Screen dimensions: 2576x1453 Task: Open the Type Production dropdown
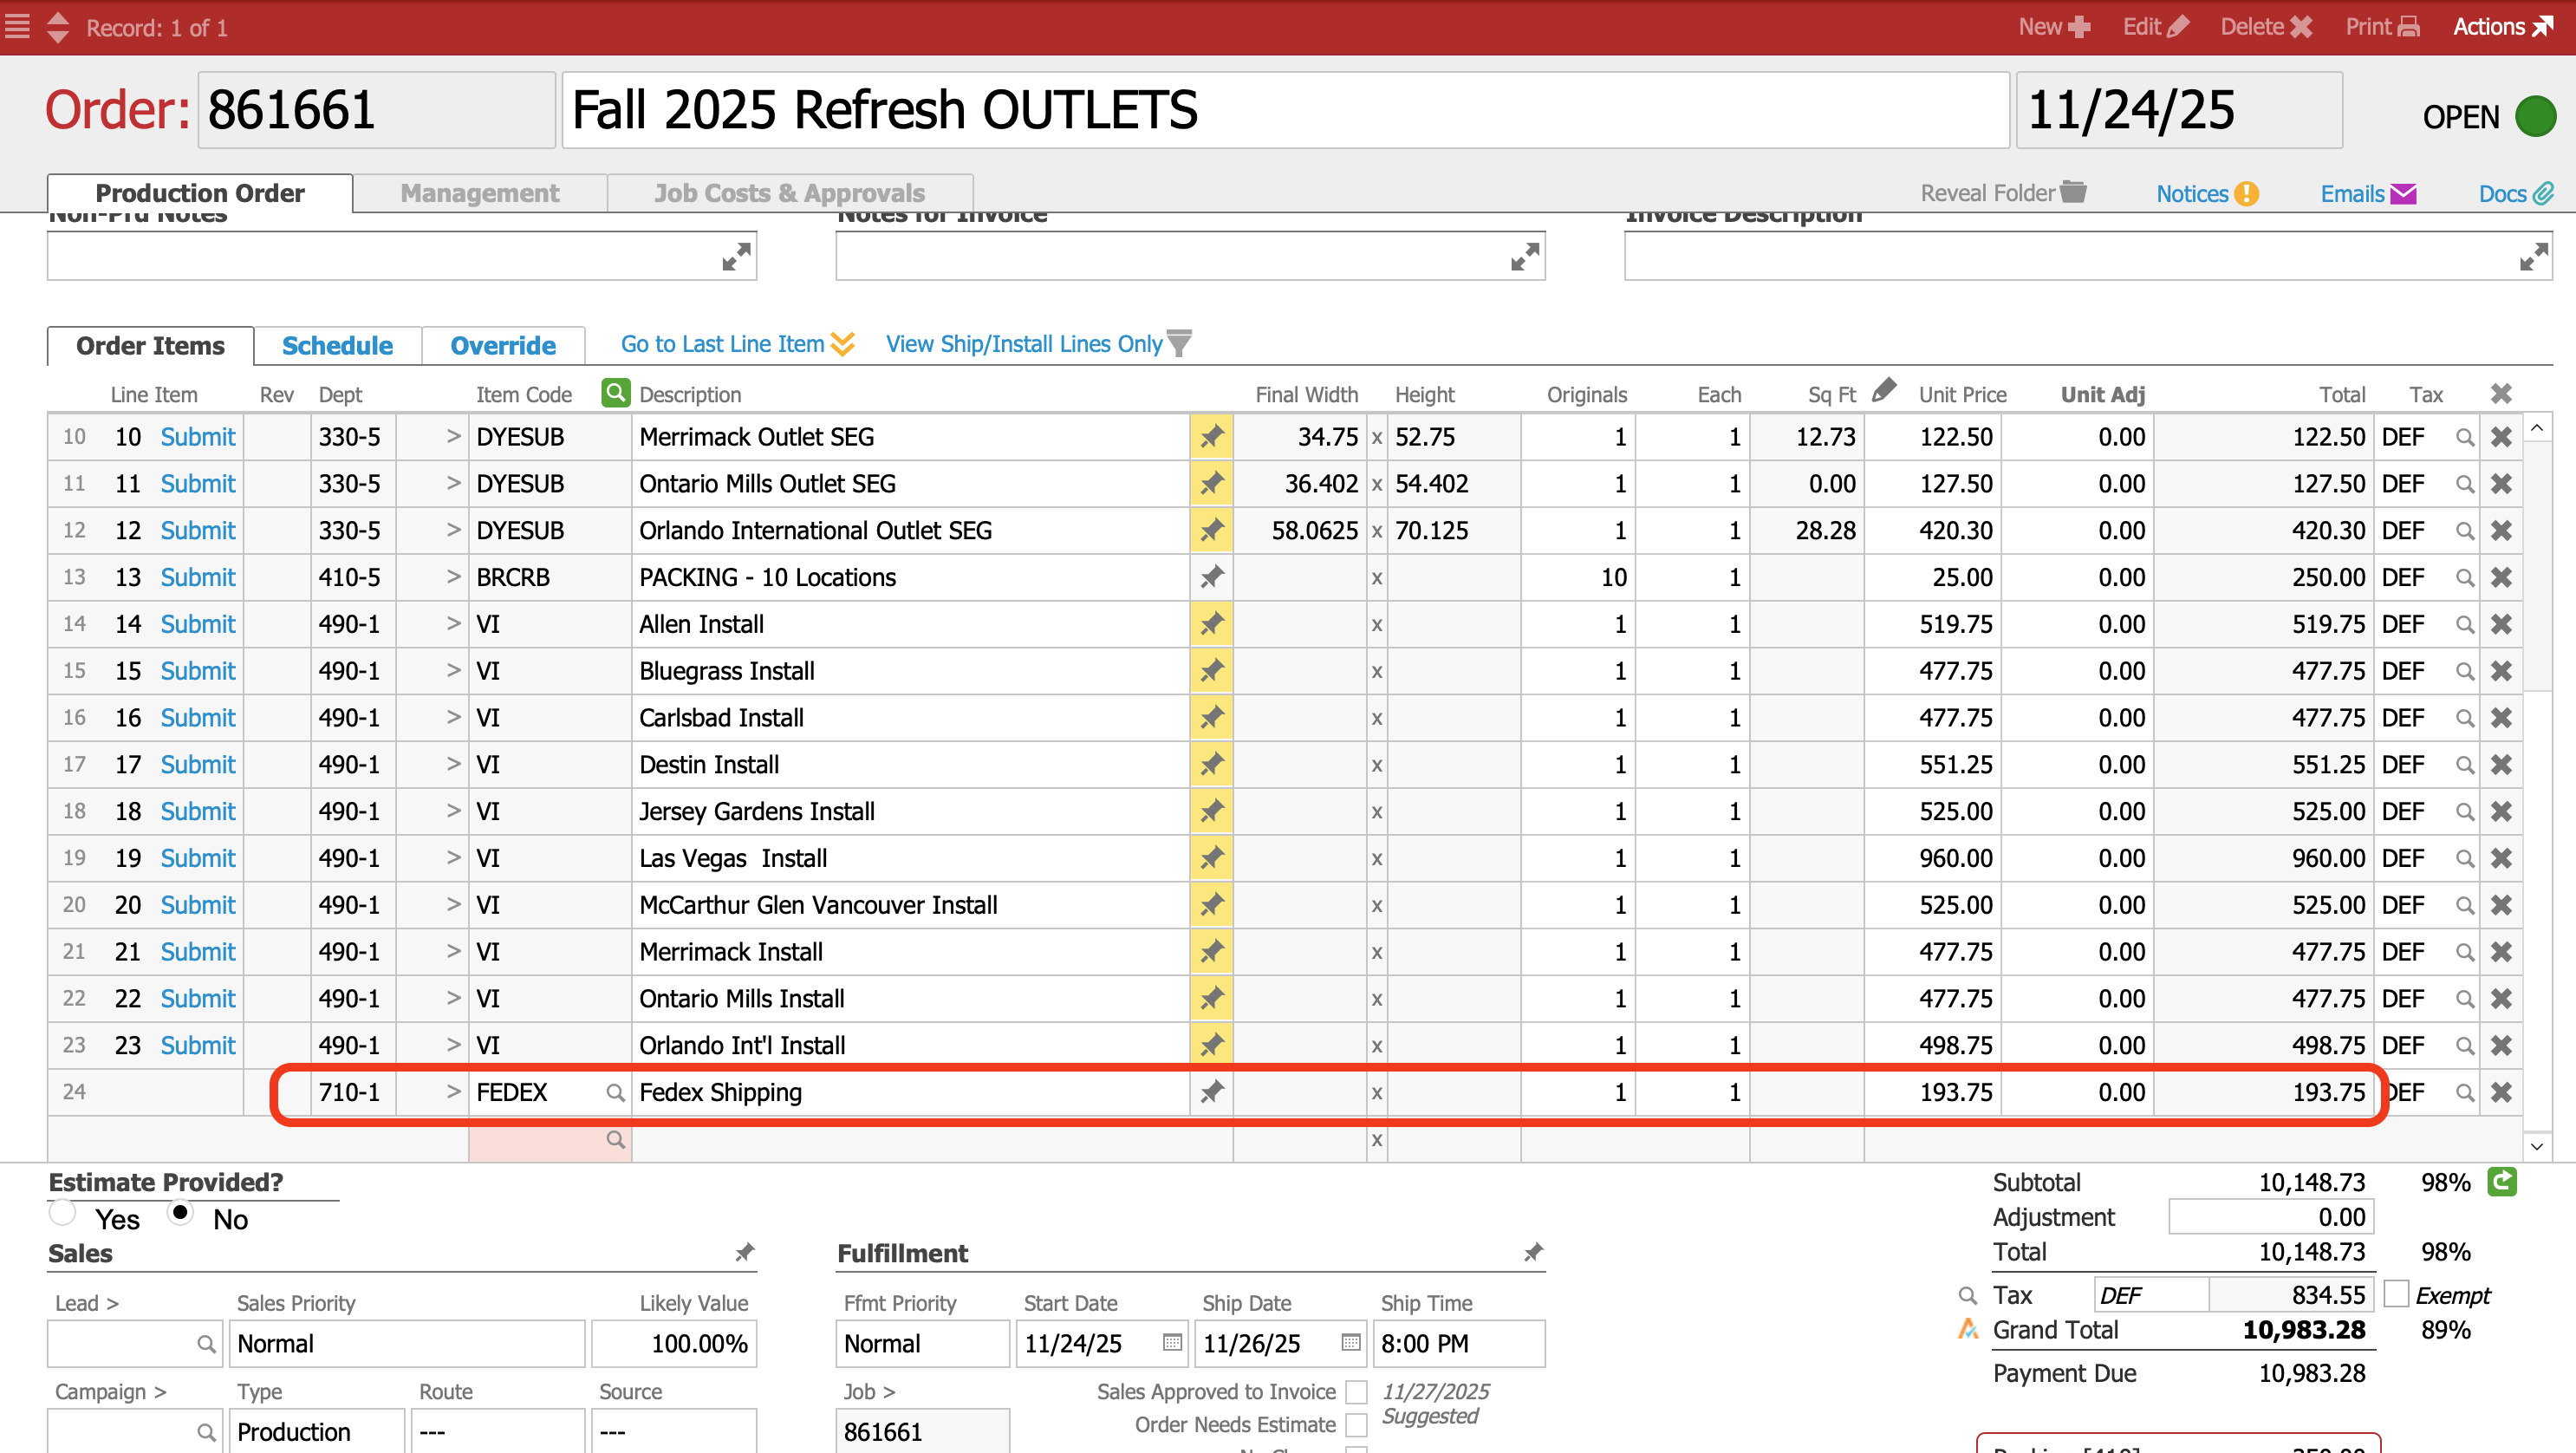316,1431
